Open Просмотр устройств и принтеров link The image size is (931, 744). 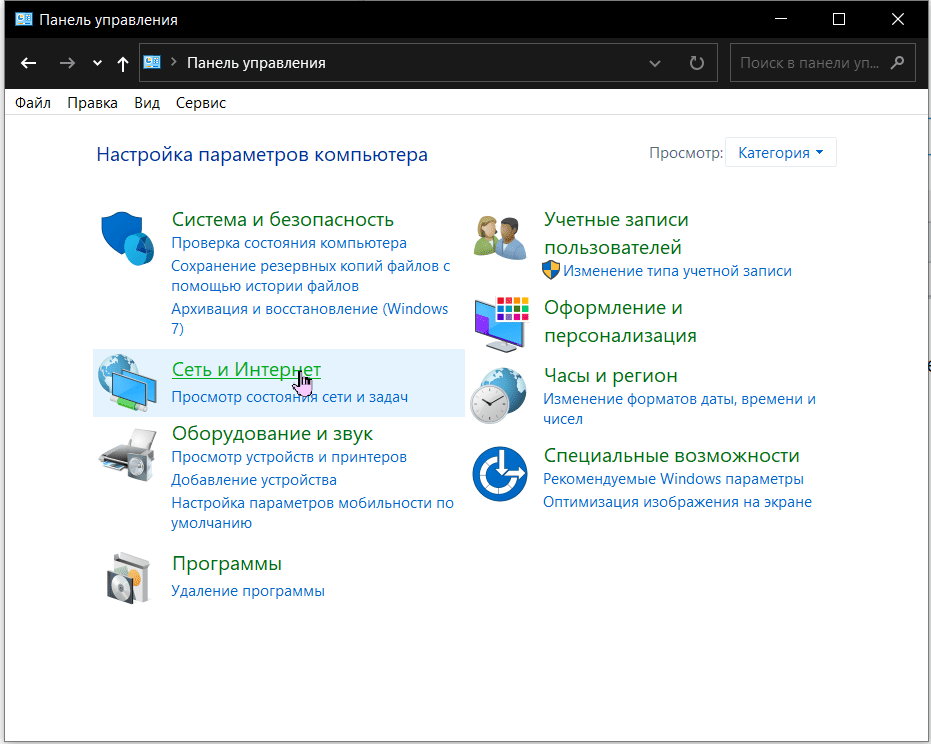click(x=289, y=457)
